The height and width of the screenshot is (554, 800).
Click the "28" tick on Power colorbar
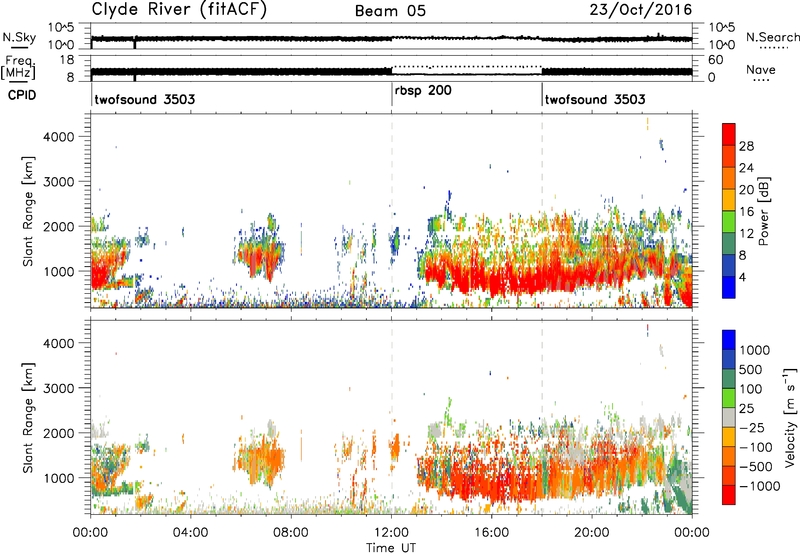point(746,146)
